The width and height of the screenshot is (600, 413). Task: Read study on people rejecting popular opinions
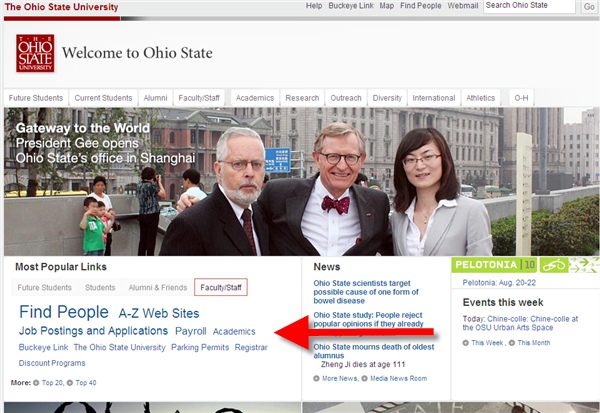point(368,320)
